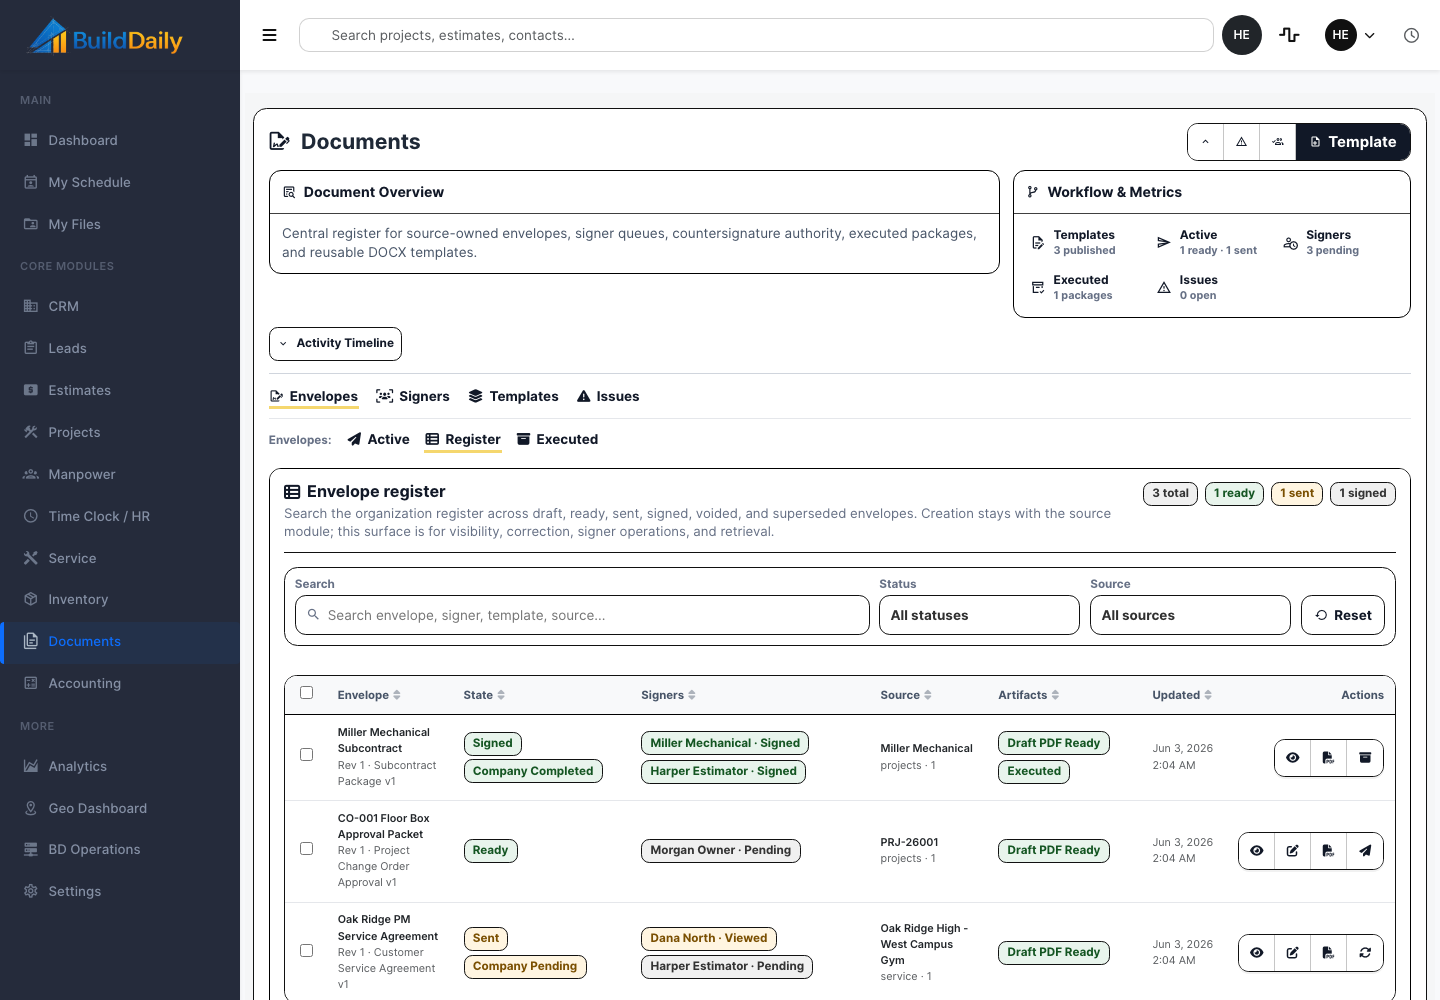Open the signers people-check button near Template

pos(1278,142)
